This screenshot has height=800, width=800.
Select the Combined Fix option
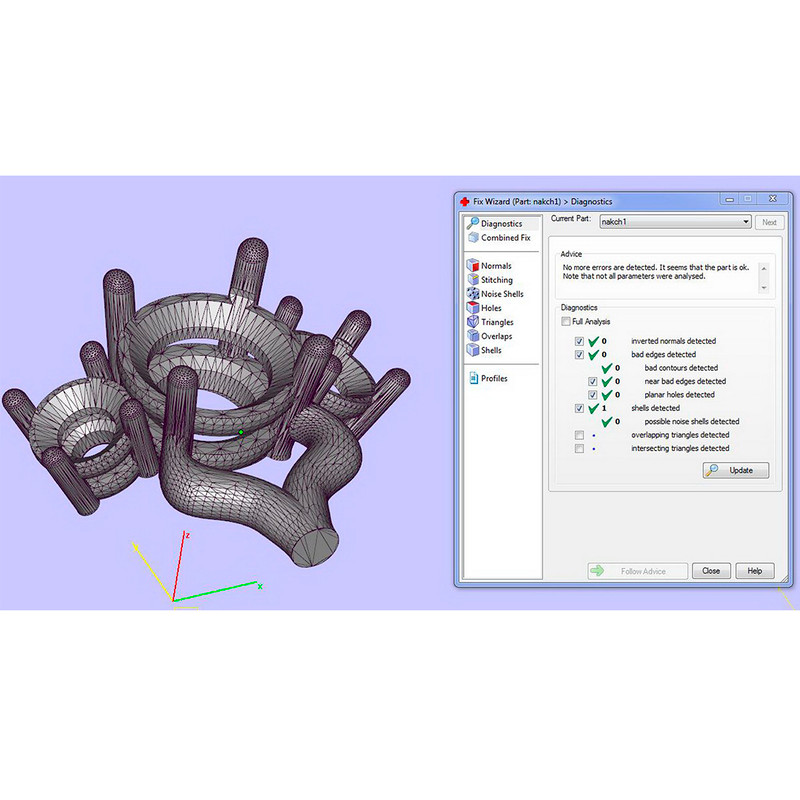(x=505, y=238)
